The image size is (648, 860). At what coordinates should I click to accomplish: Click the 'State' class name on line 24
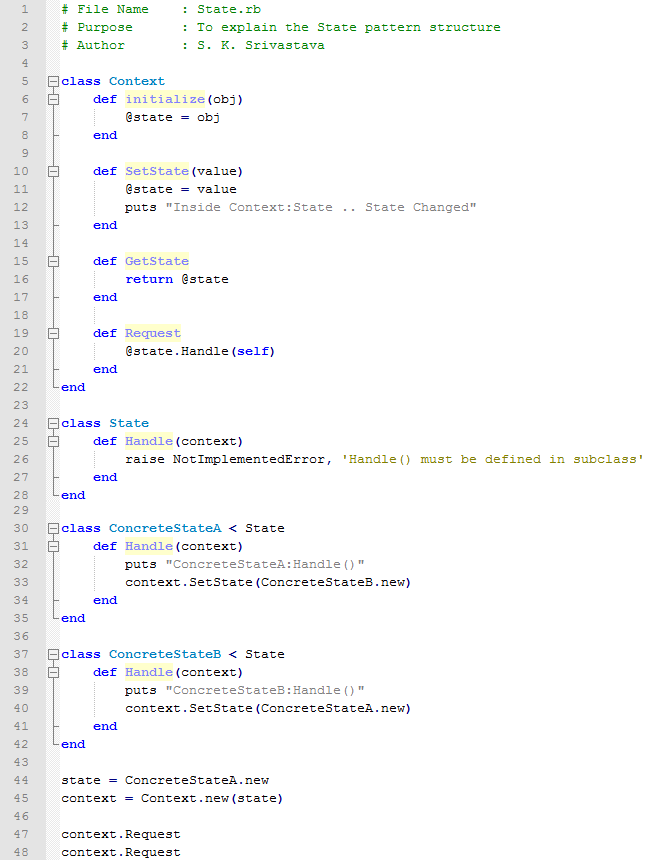pos(129,423)
